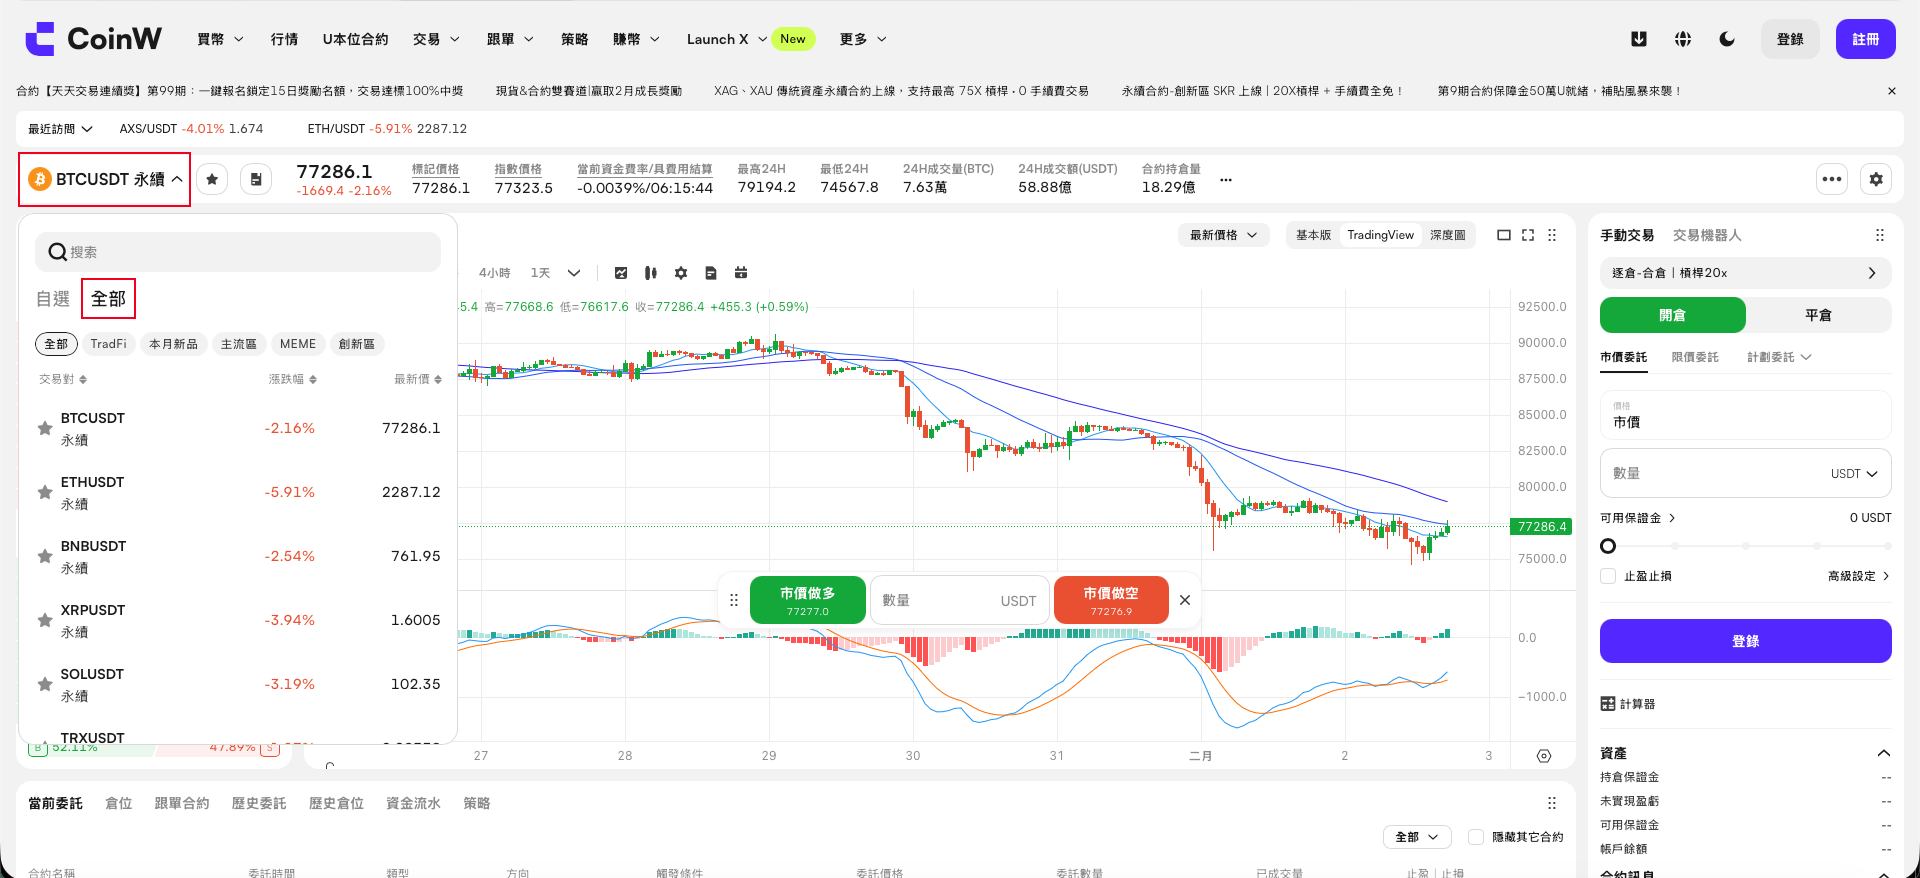The image size is (1920, 878).
Task: Adjust the margin percentage slider handle
Action: (1608, 546)
